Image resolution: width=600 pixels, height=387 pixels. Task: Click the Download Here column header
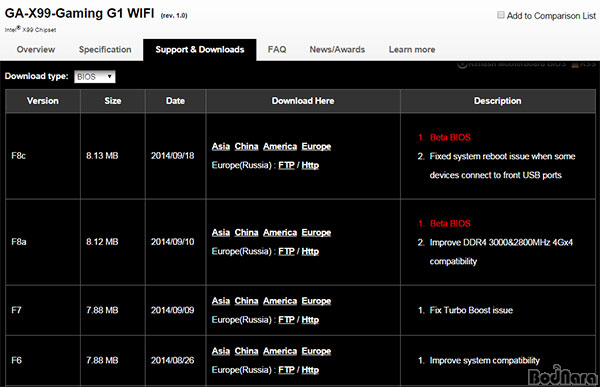coord(303,101)
